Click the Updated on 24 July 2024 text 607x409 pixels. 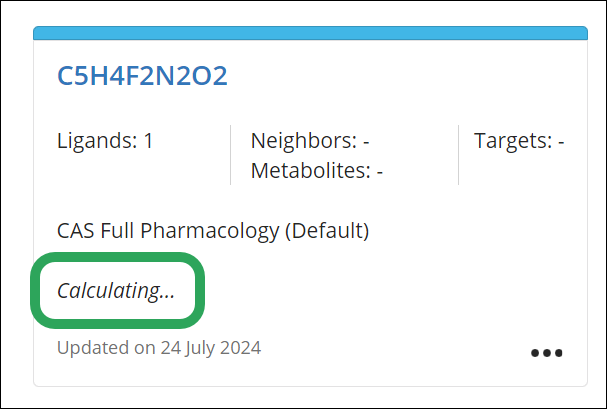[159, 349]
